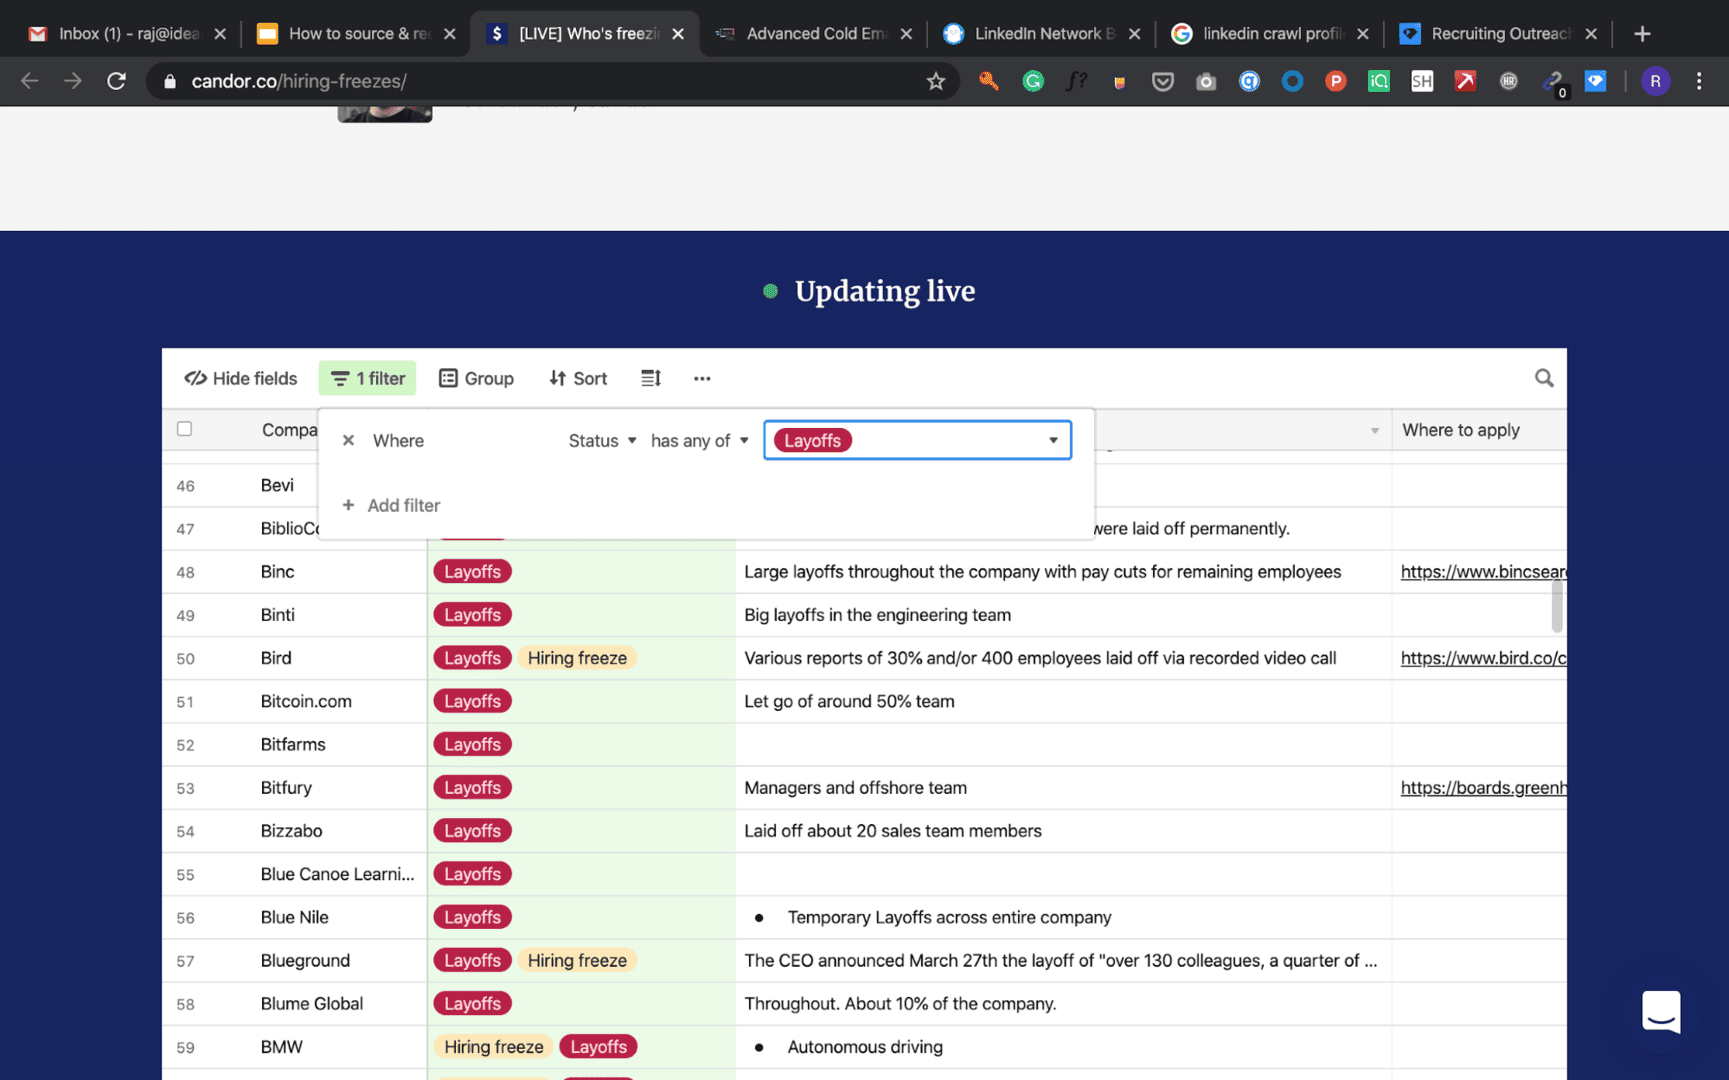Viewport: 1729px width, 1080px height.
Task: Reload the candor.co page
Action: (x=116, y=81)
